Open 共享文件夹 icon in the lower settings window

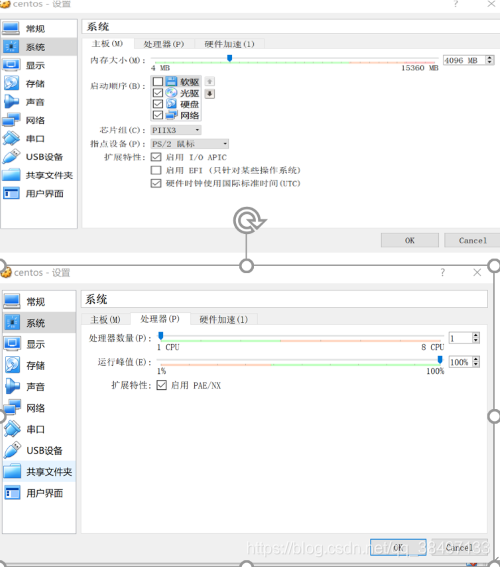coord(12,472)
